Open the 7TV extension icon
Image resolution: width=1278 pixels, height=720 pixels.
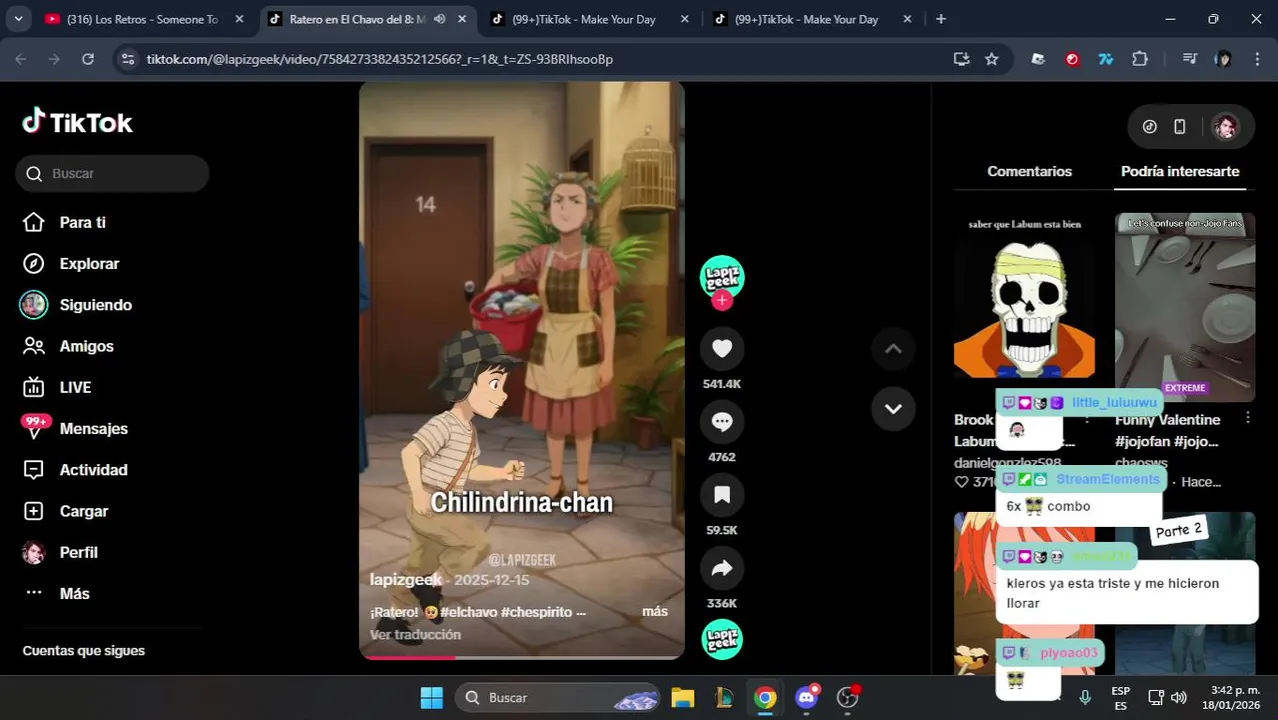[x=1106, y=59]
